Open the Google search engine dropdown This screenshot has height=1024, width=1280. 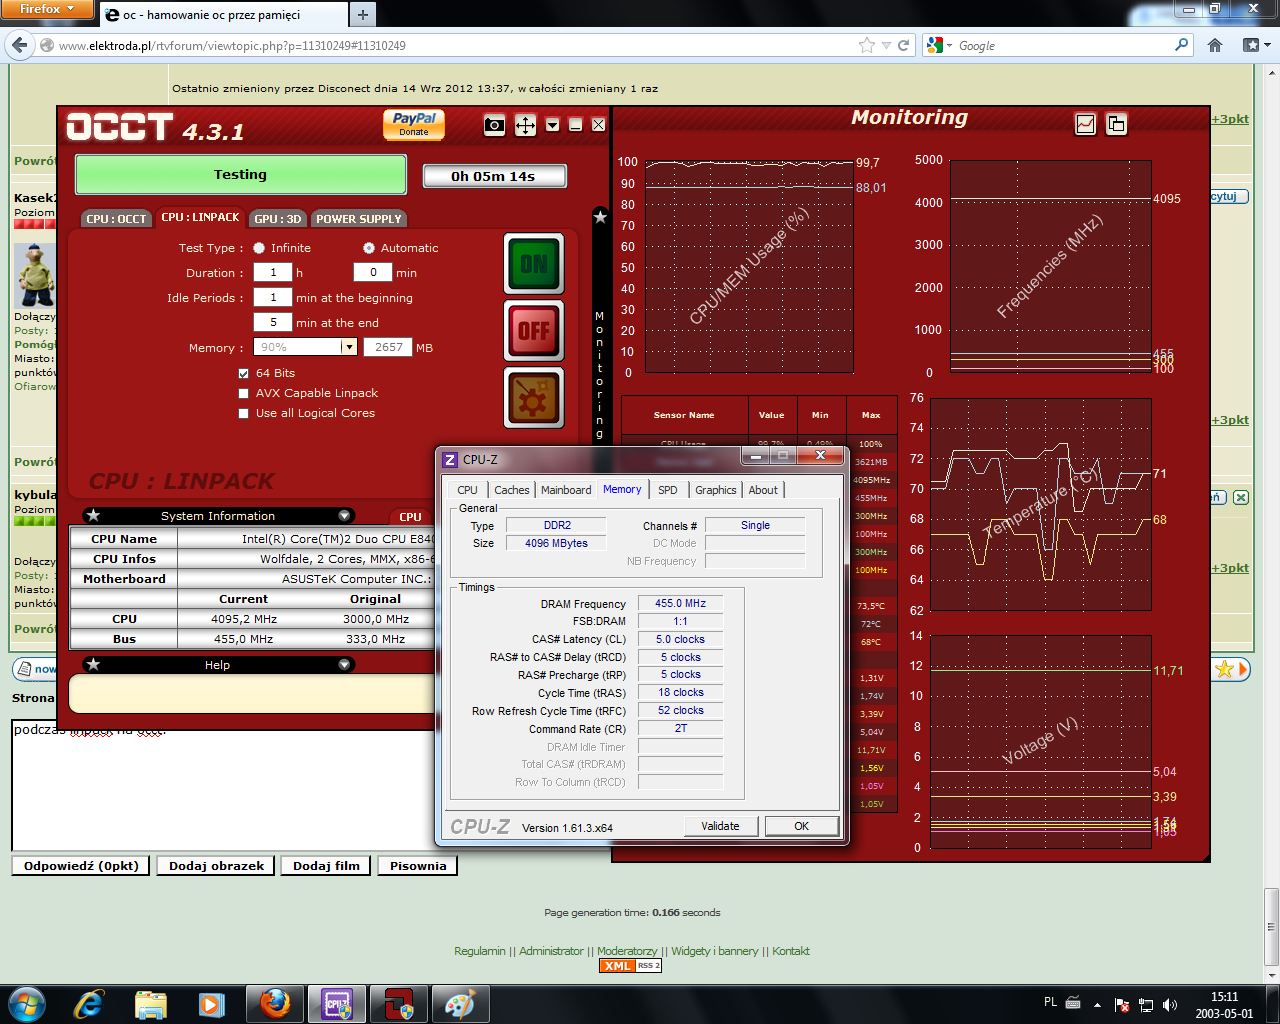(939, 45)
